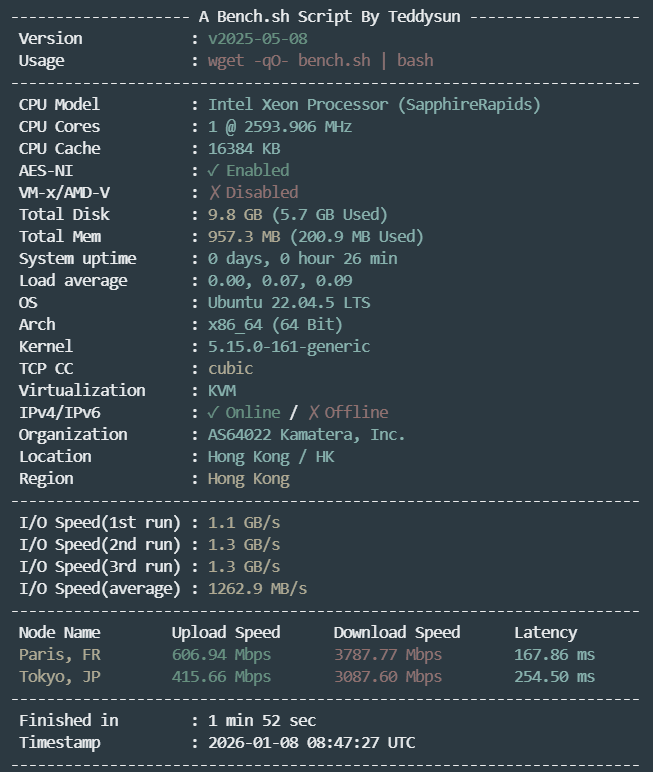Click the Download Speed column header
This screenshot has width=653, height=772.
[x=397, y=632]
